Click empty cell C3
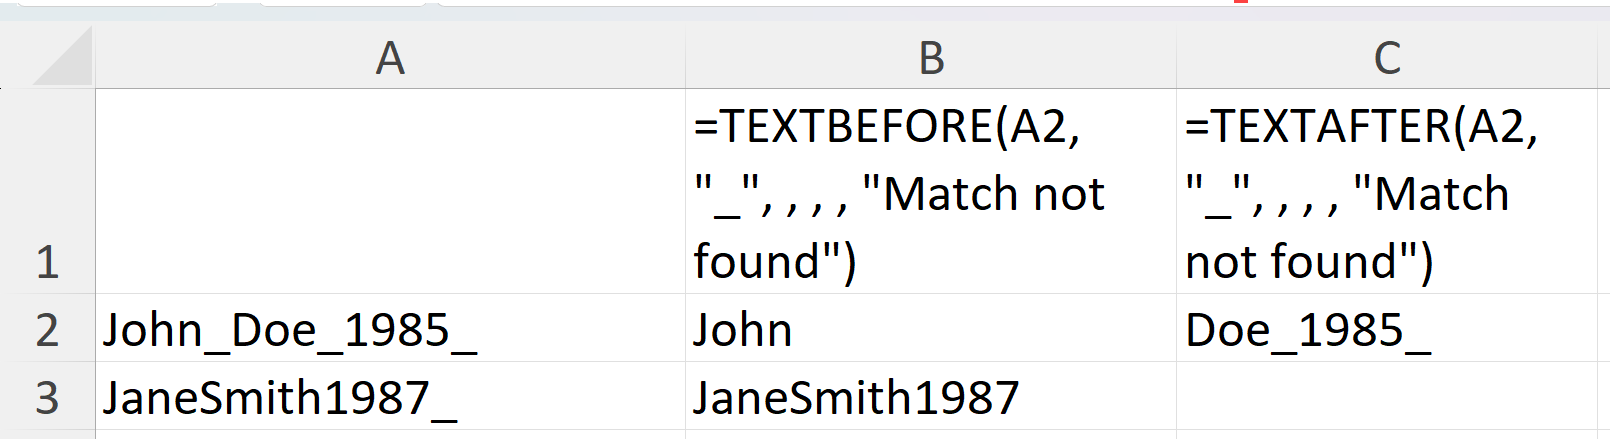This screenshot has width=1610, height=439. 1387,397
